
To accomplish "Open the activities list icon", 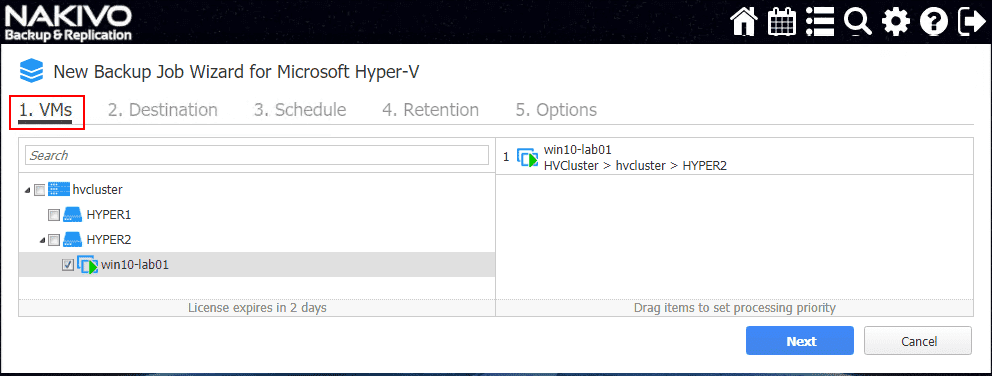I will [820, 22].
